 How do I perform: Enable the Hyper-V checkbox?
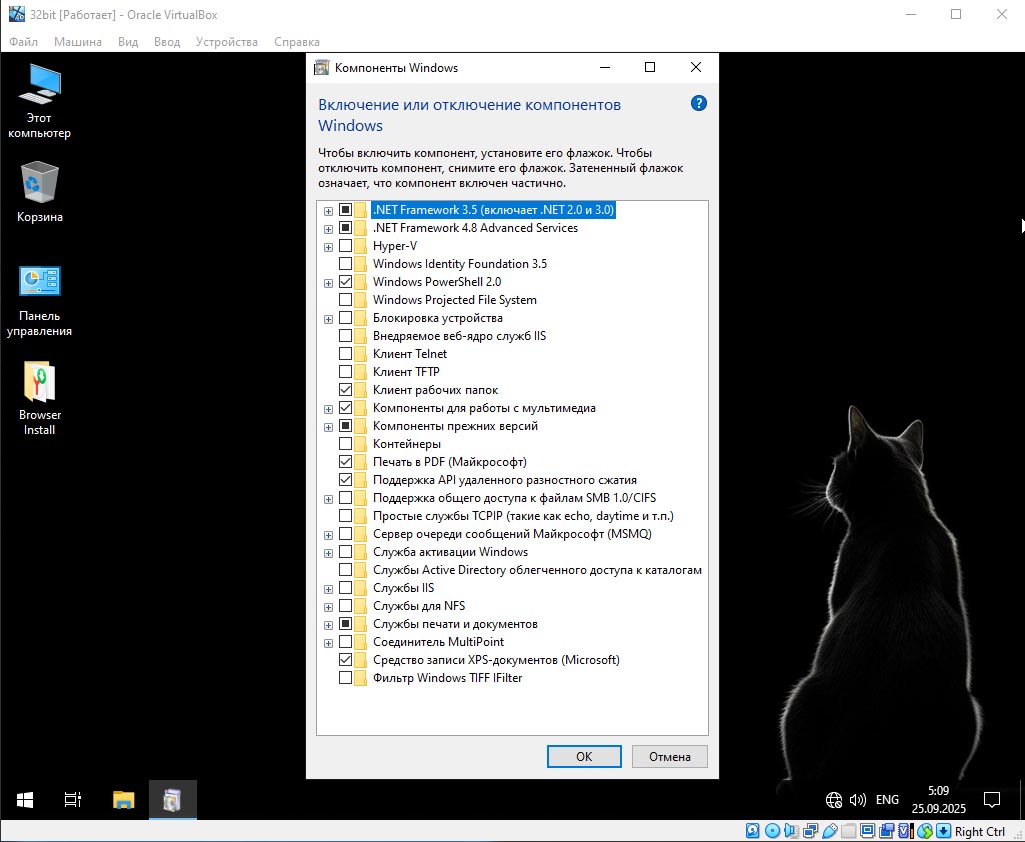click(345, 246)
